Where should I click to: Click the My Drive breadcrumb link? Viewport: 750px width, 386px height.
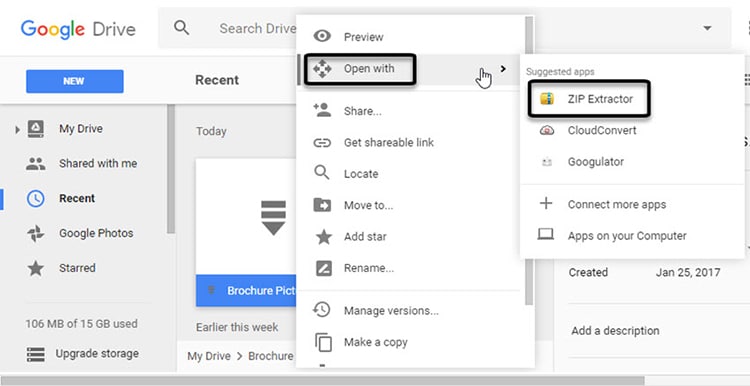click(x=209, y=356)
